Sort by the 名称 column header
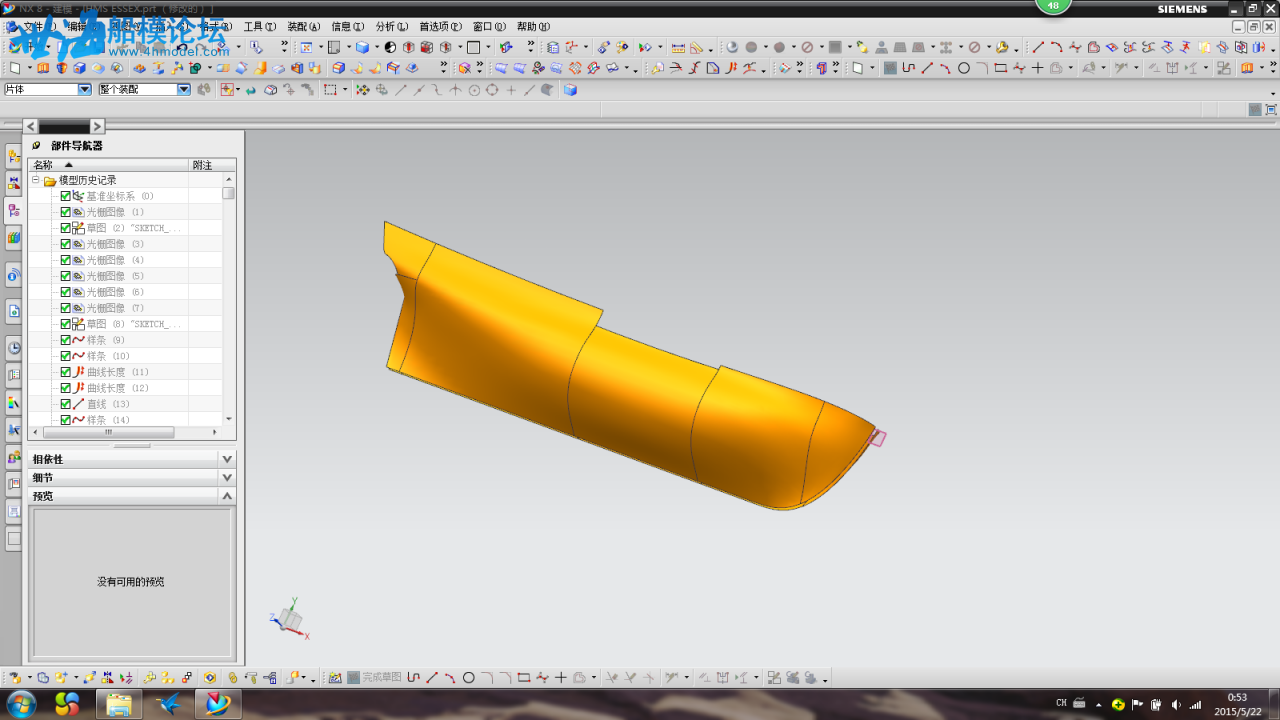The height and width of the screenshot is (720, 1280). [x=108, y=165]
